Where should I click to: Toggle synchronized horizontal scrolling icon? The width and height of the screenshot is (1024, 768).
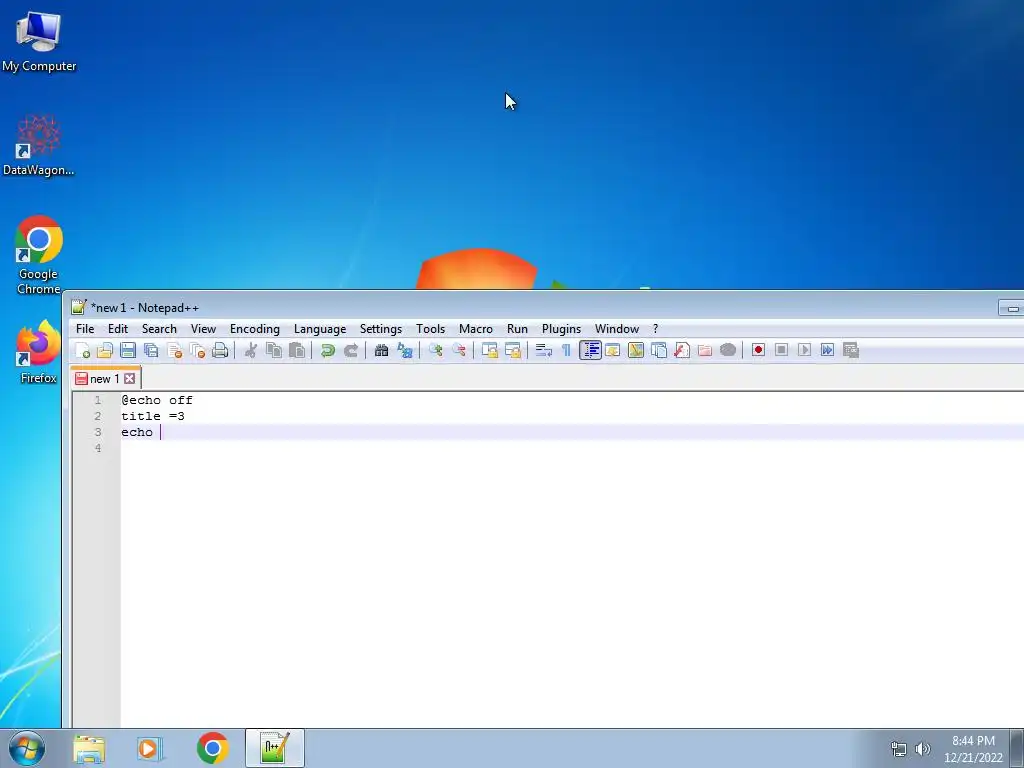click(x=513, y=351)
